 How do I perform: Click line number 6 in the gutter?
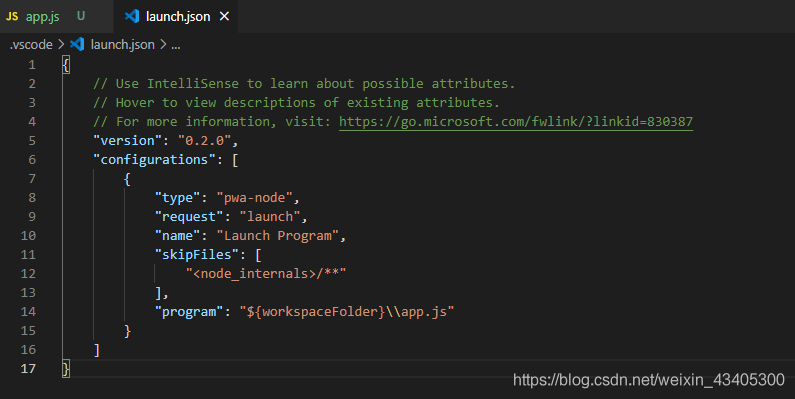[x=32, y=160]
